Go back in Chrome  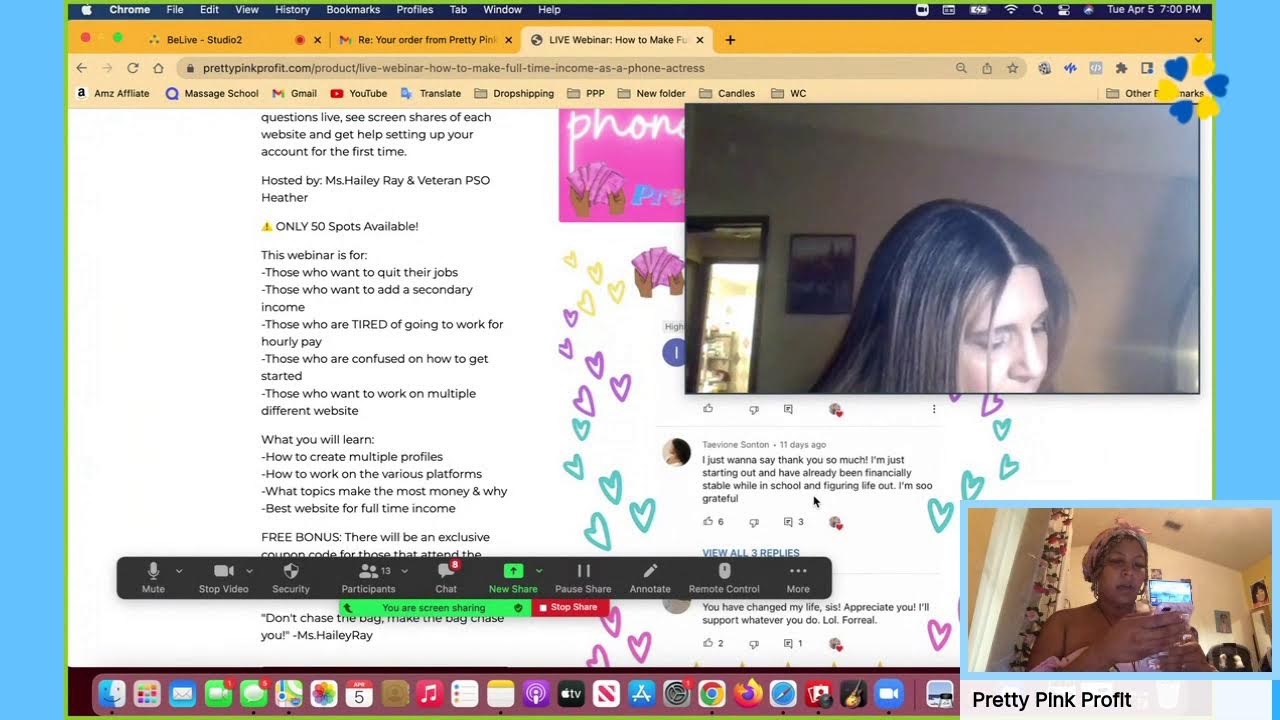[82, 68]
